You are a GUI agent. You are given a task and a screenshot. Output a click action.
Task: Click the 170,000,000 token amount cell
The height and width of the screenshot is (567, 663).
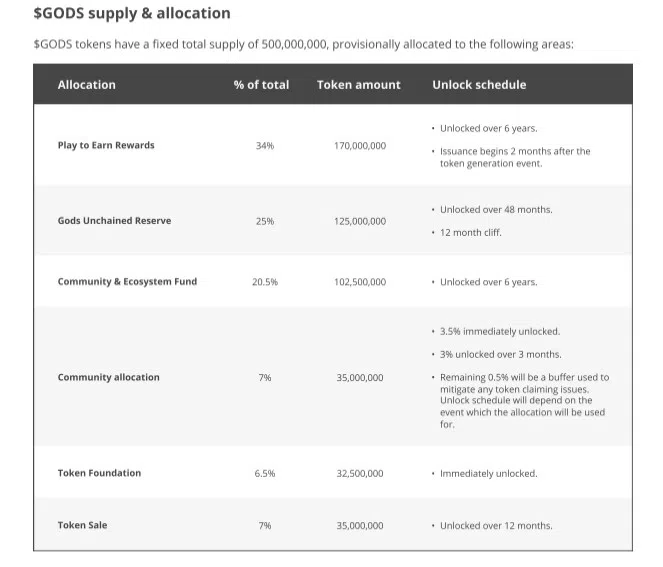[x=359, y=146]
